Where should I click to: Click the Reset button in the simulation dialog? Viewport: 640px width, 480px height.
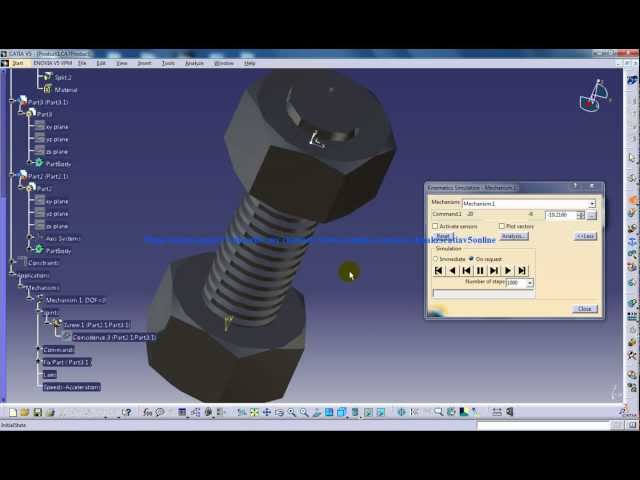(x=443, y=236)
